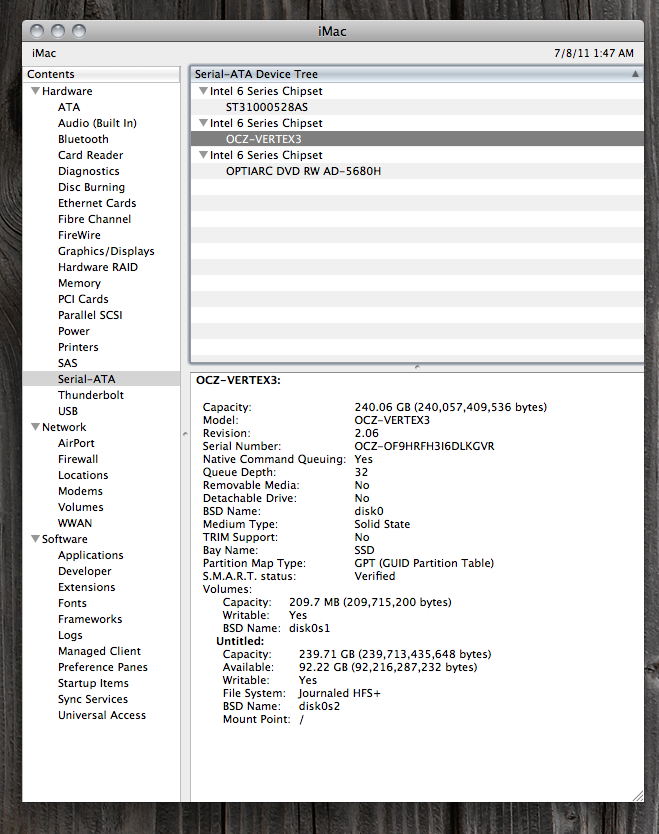Open Locations under Network
The height and width of the screenshot is (834, 659).
83,475
